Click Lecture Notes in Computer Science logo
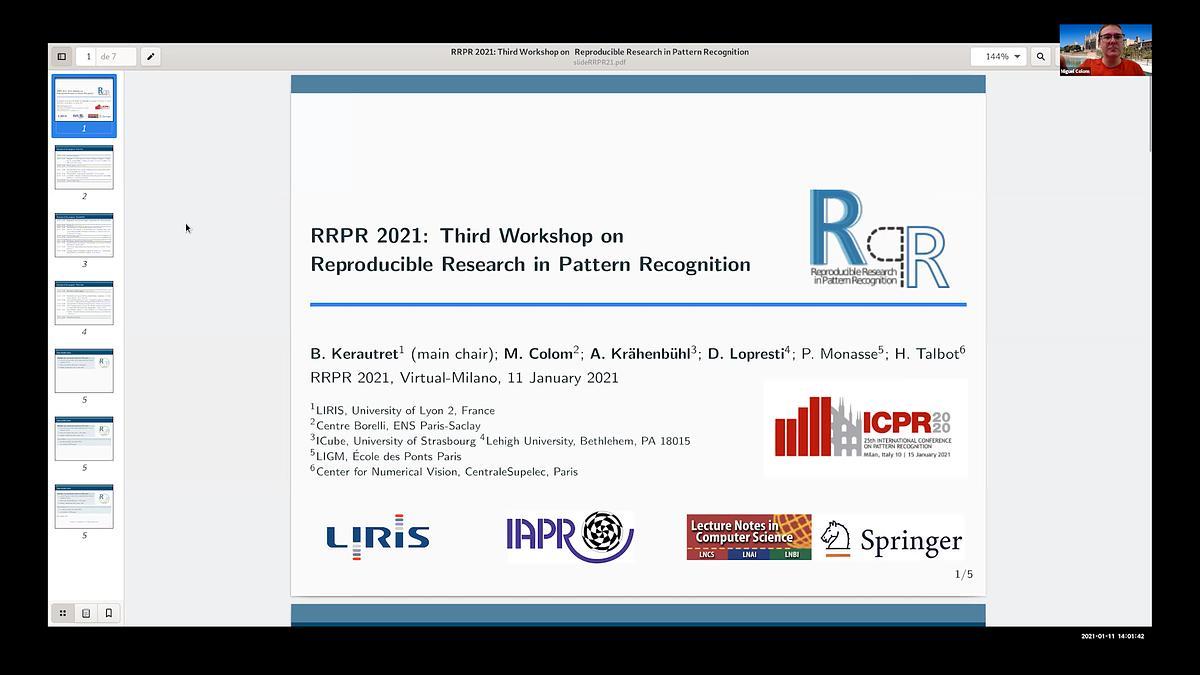The image size is (1200, 675). [x=749, y=537]
